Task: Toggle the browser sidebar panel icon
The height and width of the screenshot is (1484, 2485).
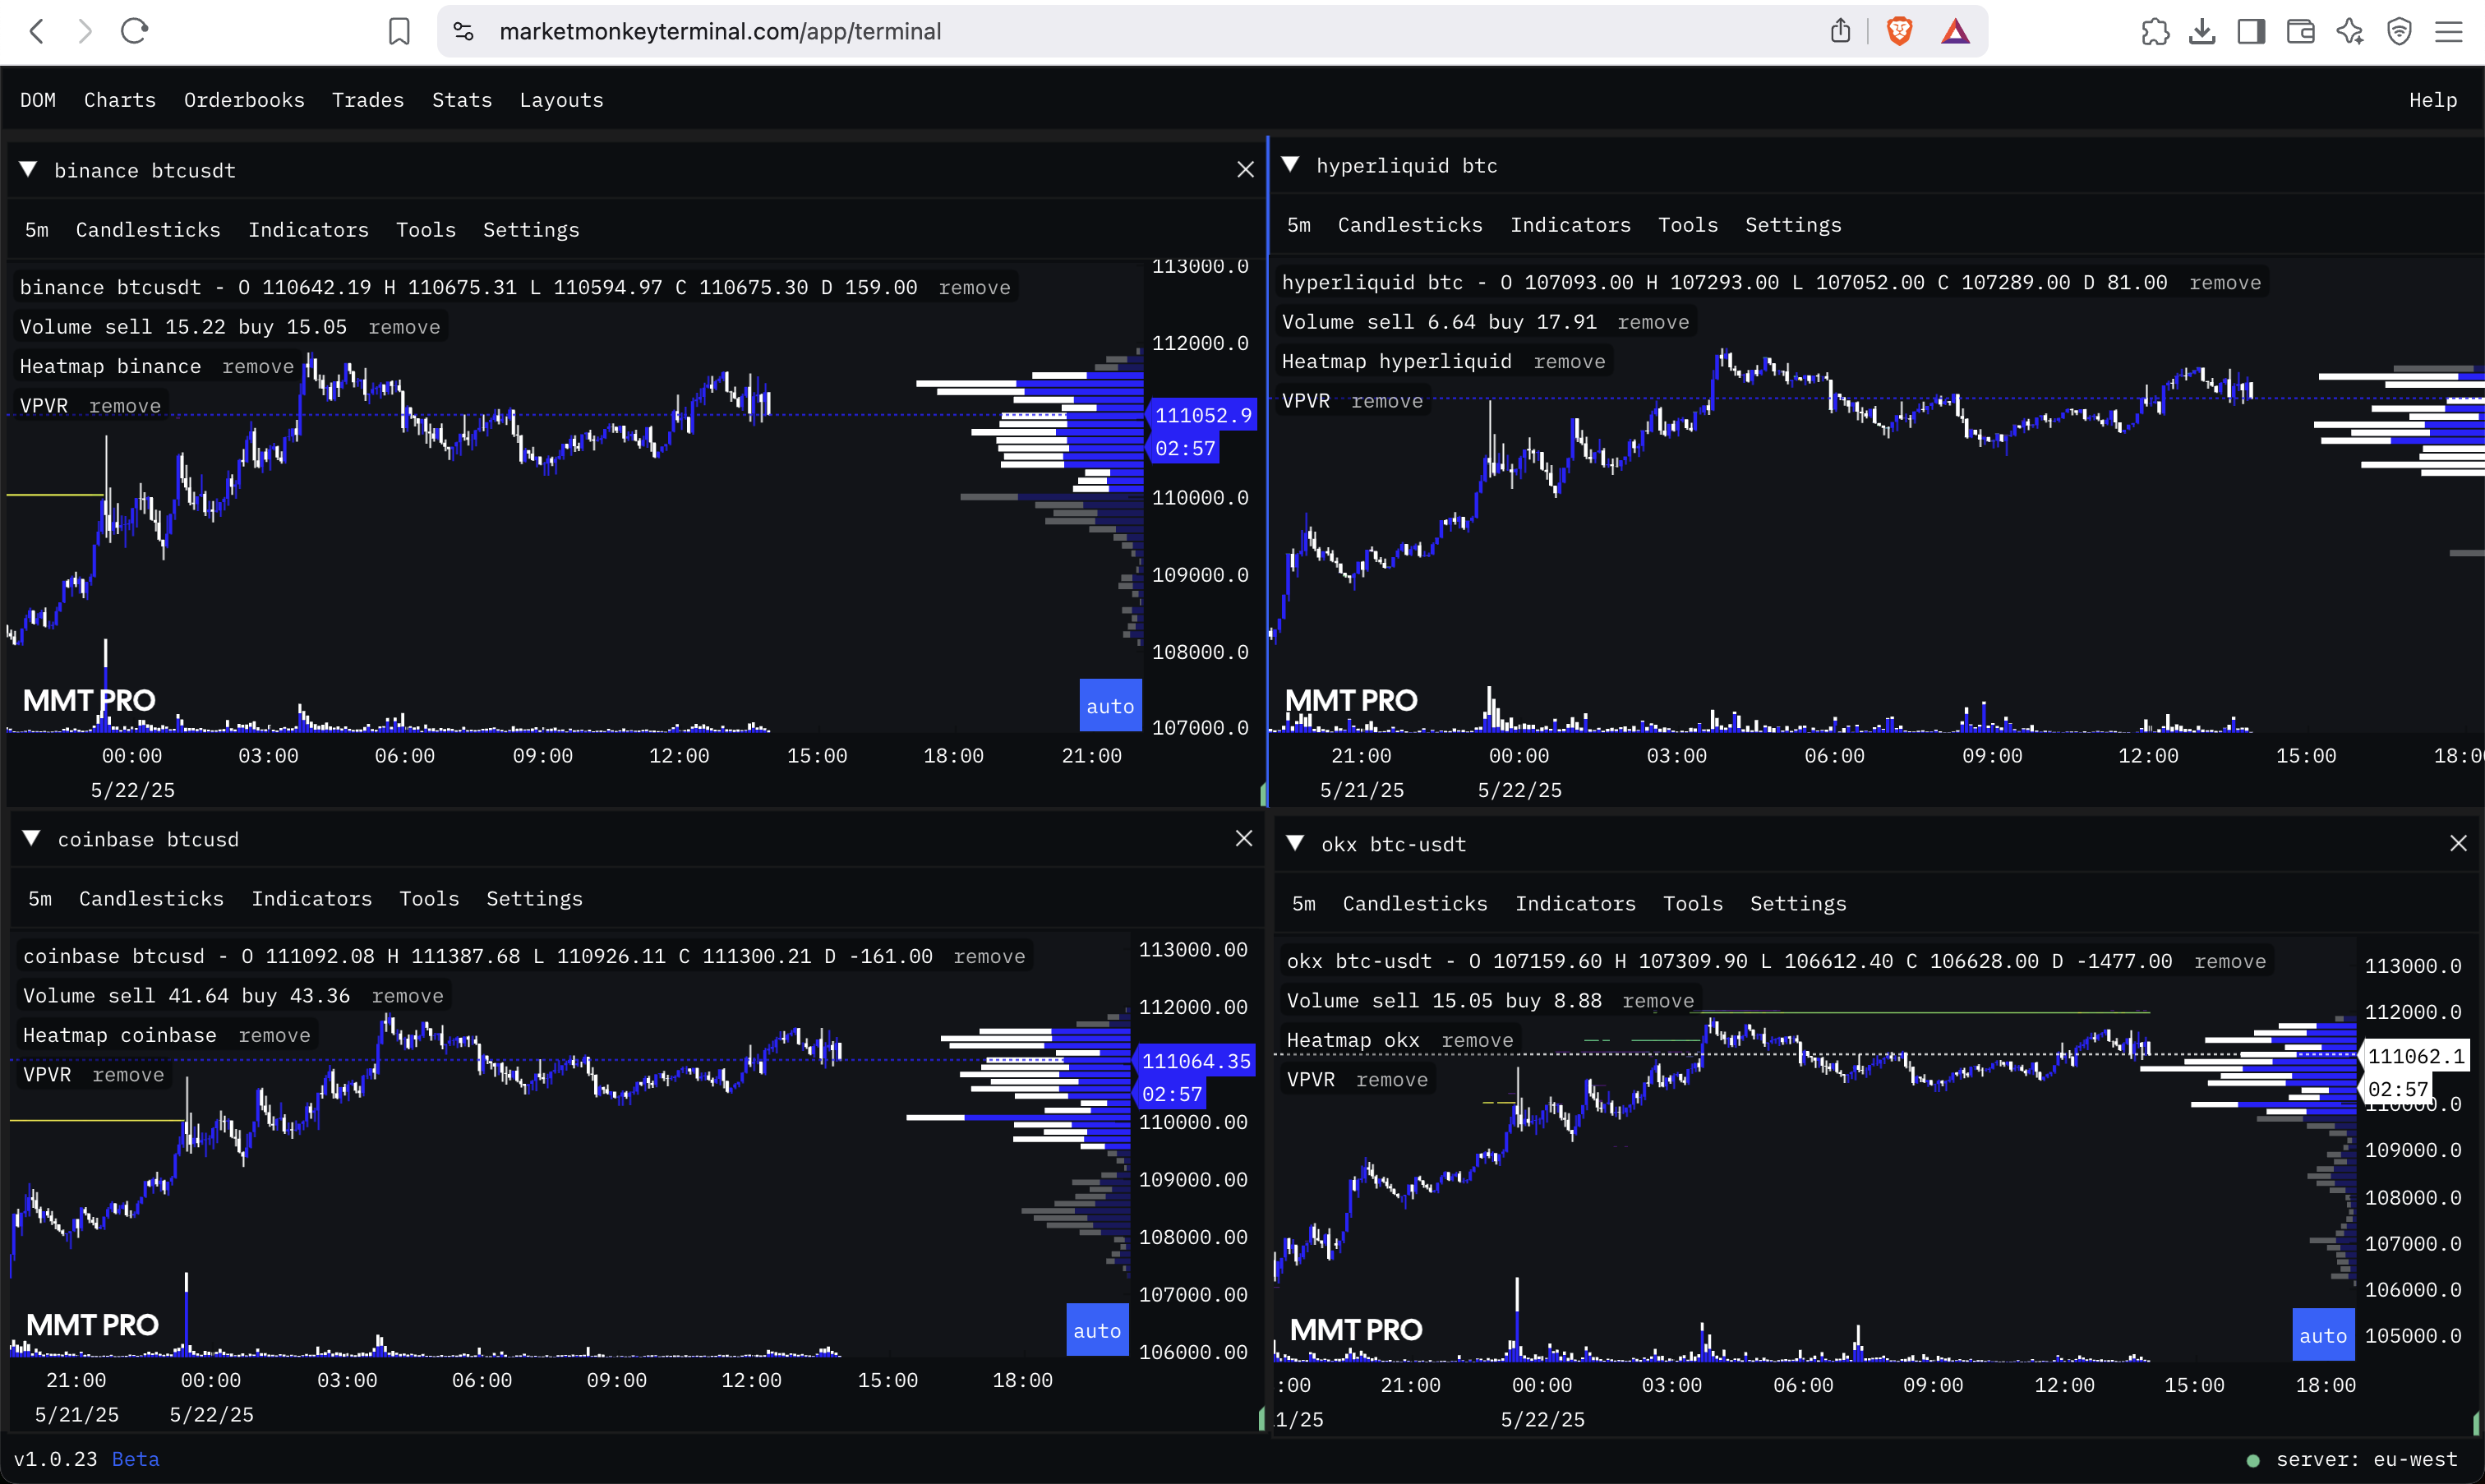Action: click(x=2251, y=31)
